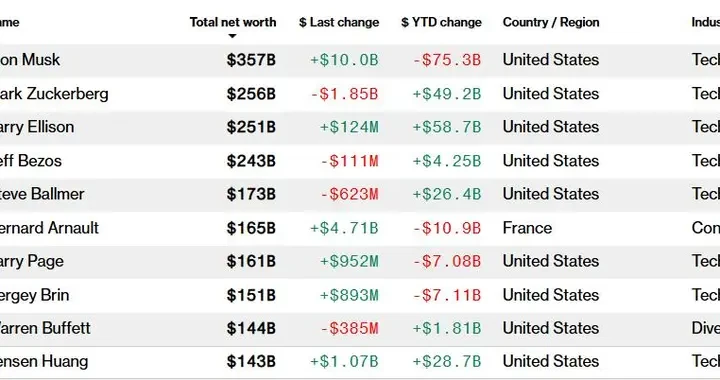The height and width of the screenshot is (380, 720).
Task: Sort by $ Last change column header
Action: (x=339, y=22)
